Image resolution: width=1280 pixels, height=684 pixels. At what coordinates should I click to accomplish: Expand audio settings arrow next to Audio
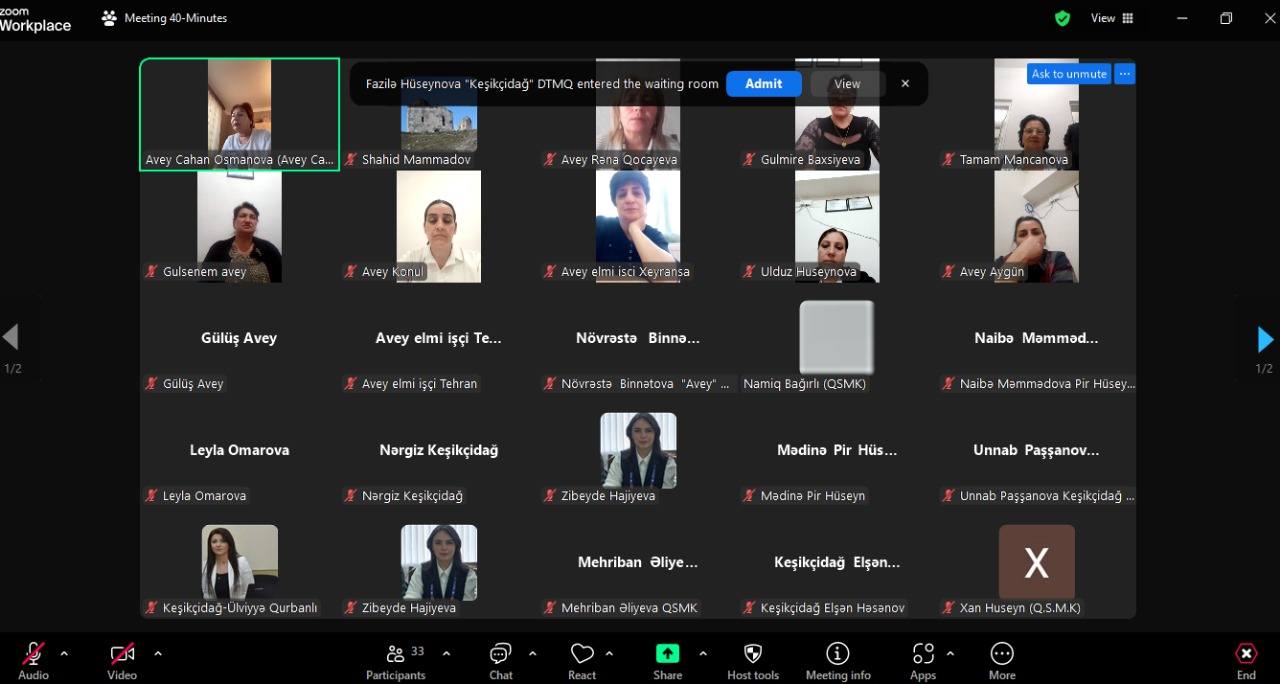[x=65, y=654]
